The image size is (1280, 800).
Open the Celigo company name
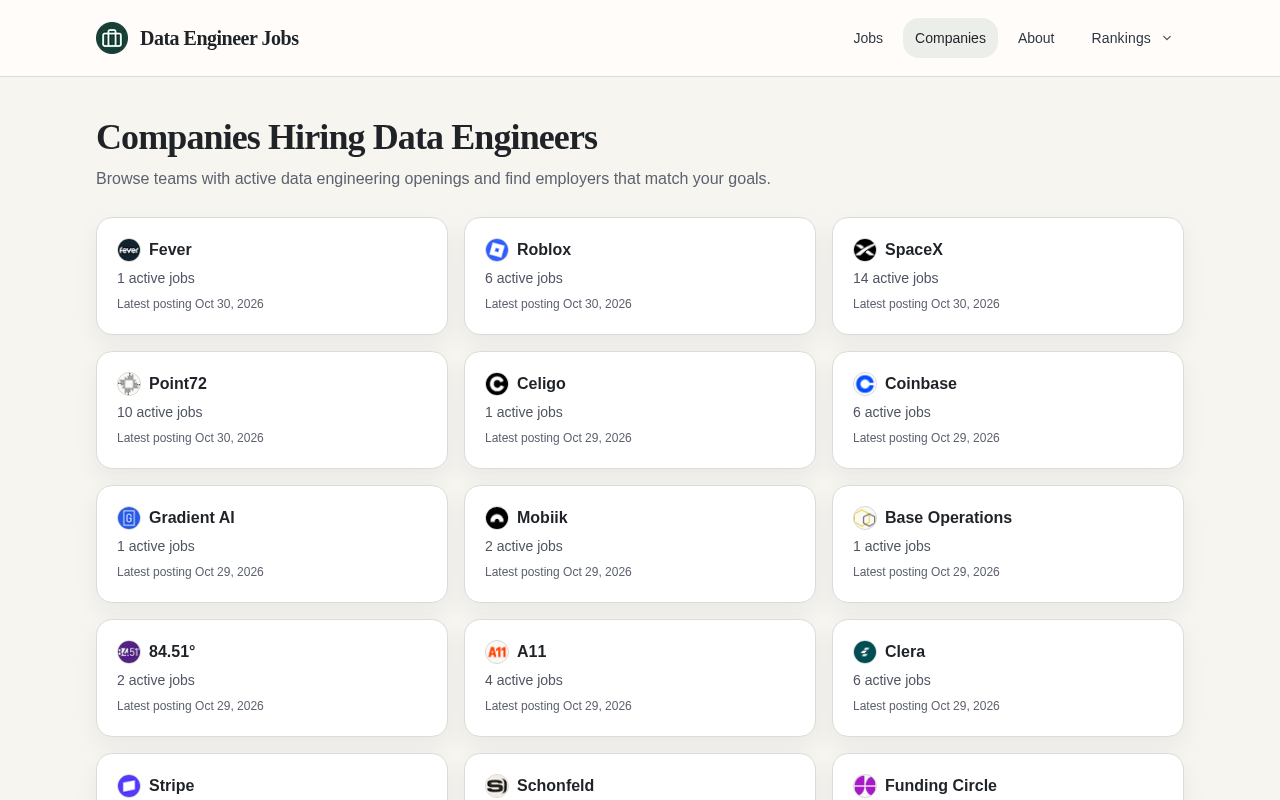tap(541, 384)
